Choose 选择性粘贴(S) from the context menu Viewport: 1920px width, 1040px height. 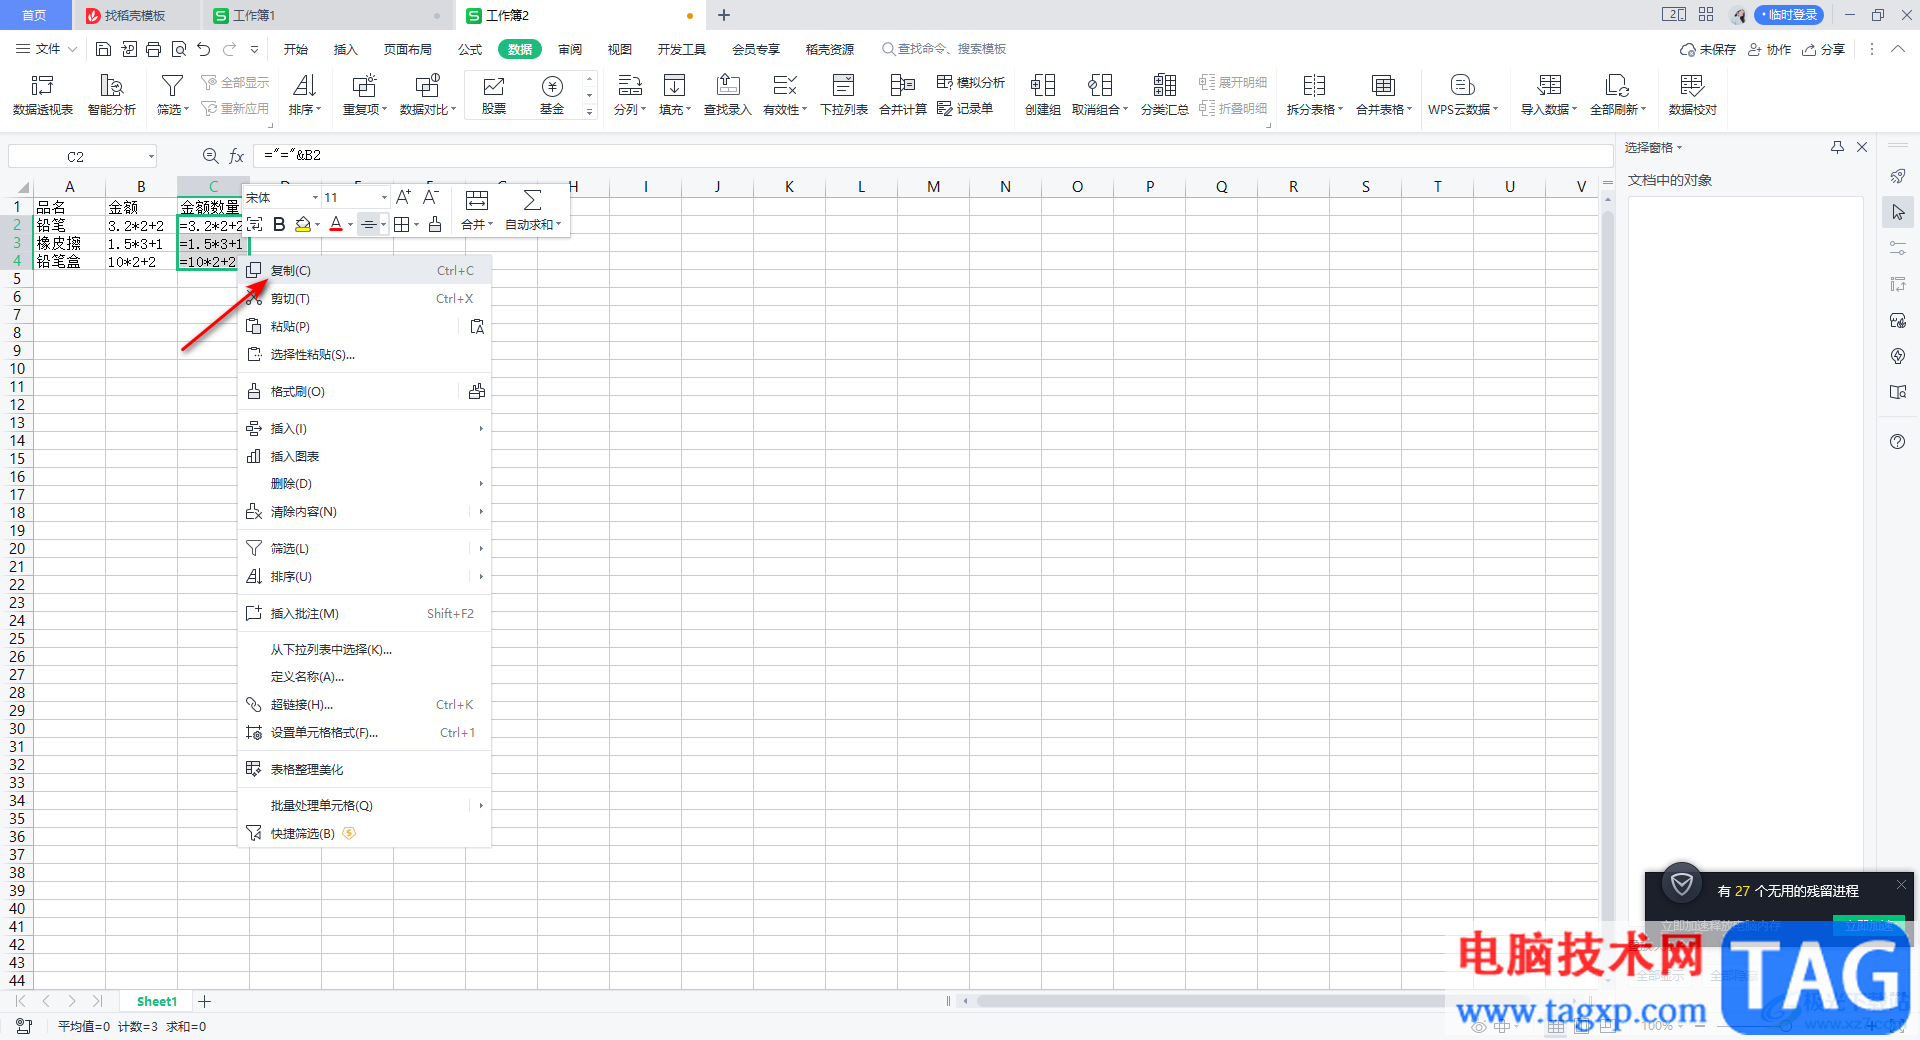click(x=364, y=355)
